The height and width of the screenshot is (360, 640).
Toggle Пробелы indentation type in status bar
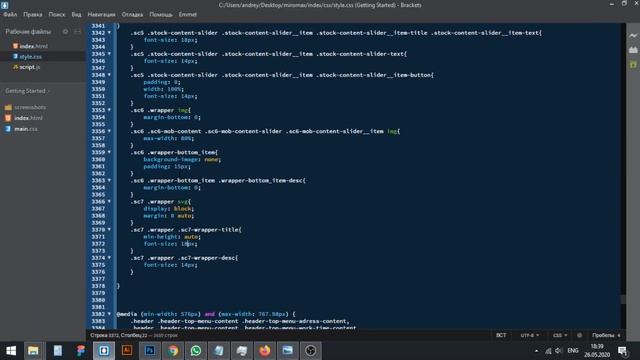(x=603, y=335)
